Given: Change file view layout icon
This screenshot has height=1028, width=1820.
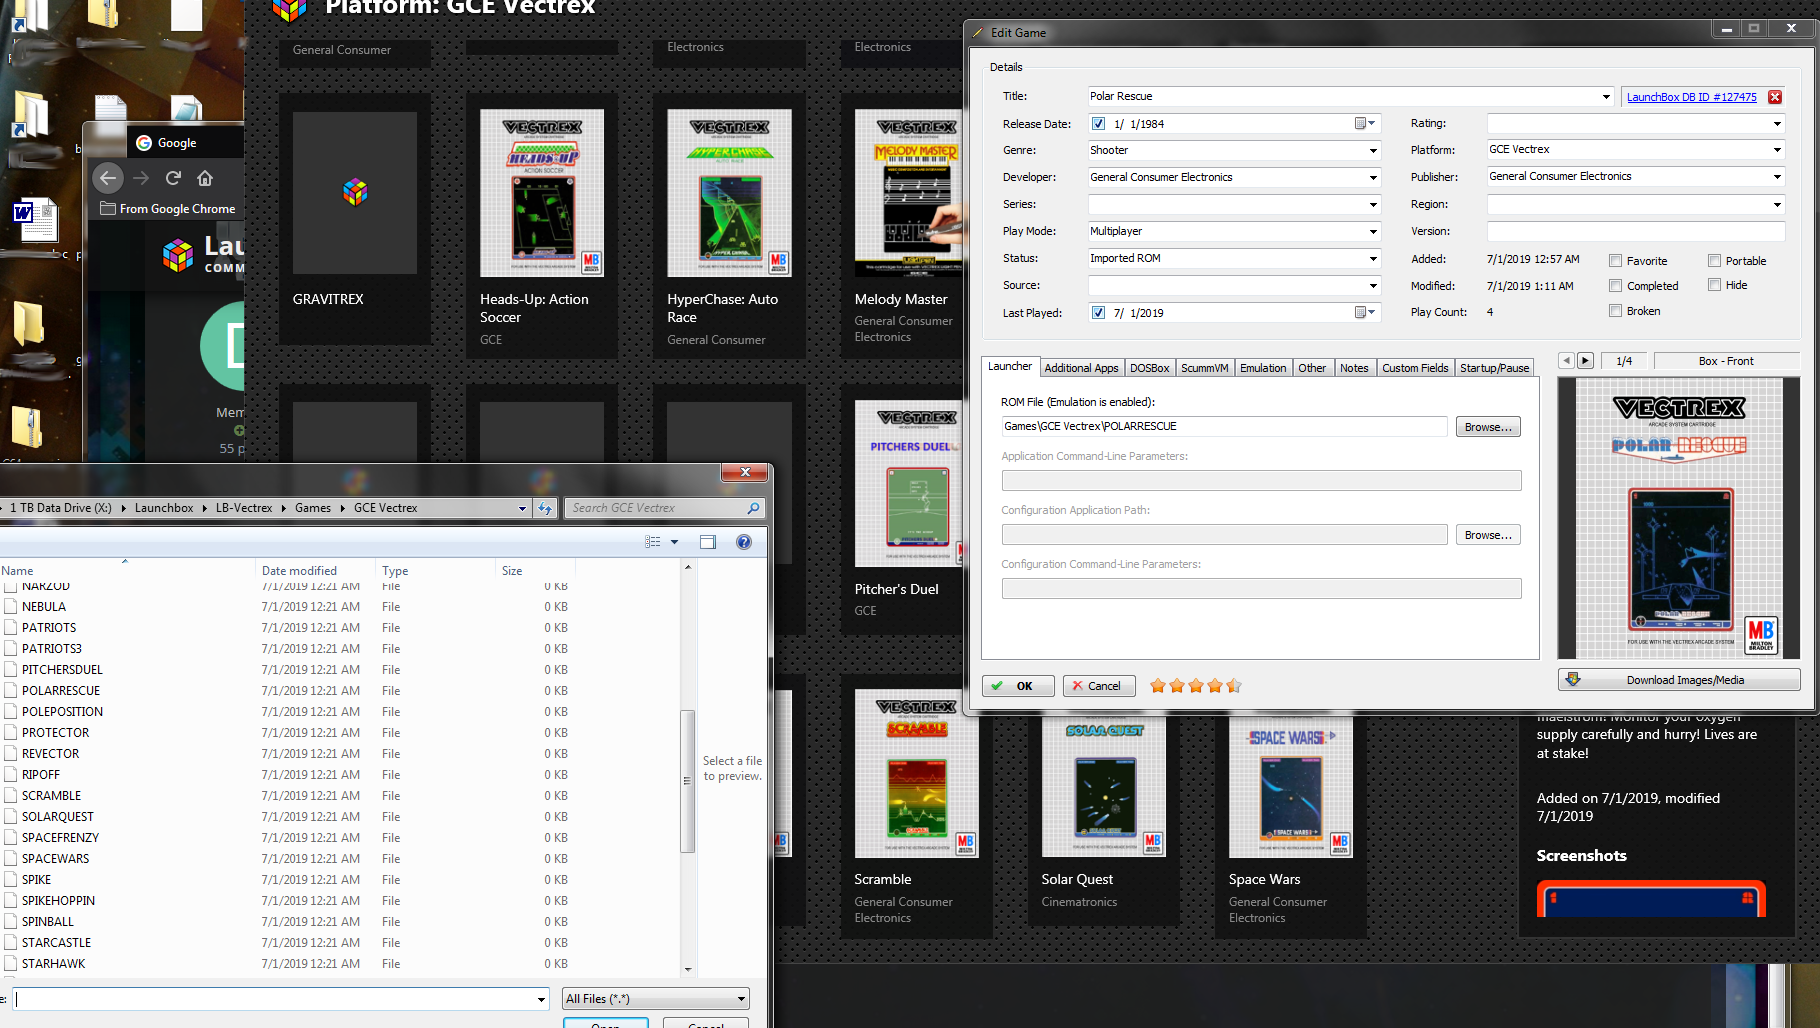Looking at the screenshot, I should click(x=653, y=542).
